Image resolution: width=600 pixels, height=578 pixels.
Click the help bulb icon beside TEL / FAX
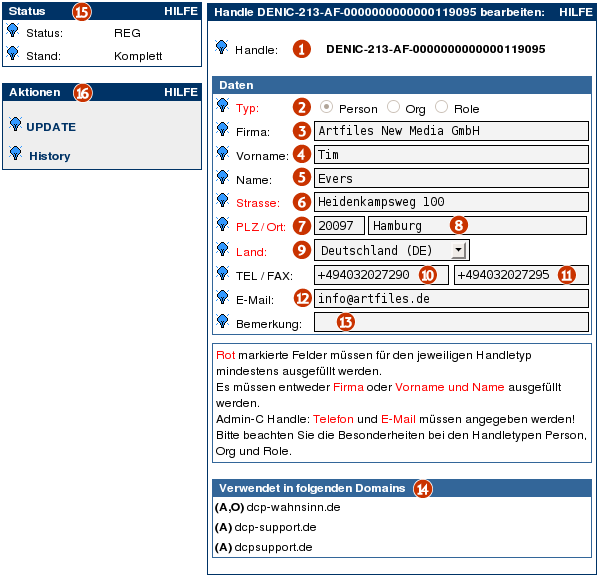click(x=222, y=273)
